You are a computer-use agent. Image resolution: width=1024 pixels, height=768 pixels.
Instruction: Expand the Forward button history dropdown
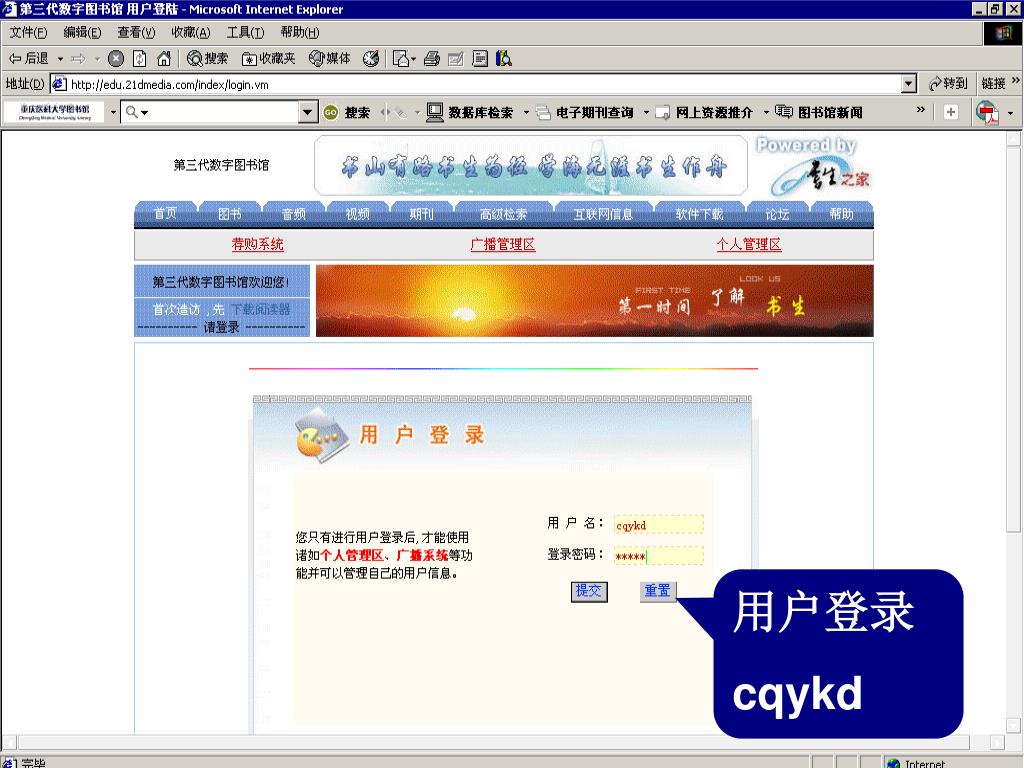coord(97,59)
